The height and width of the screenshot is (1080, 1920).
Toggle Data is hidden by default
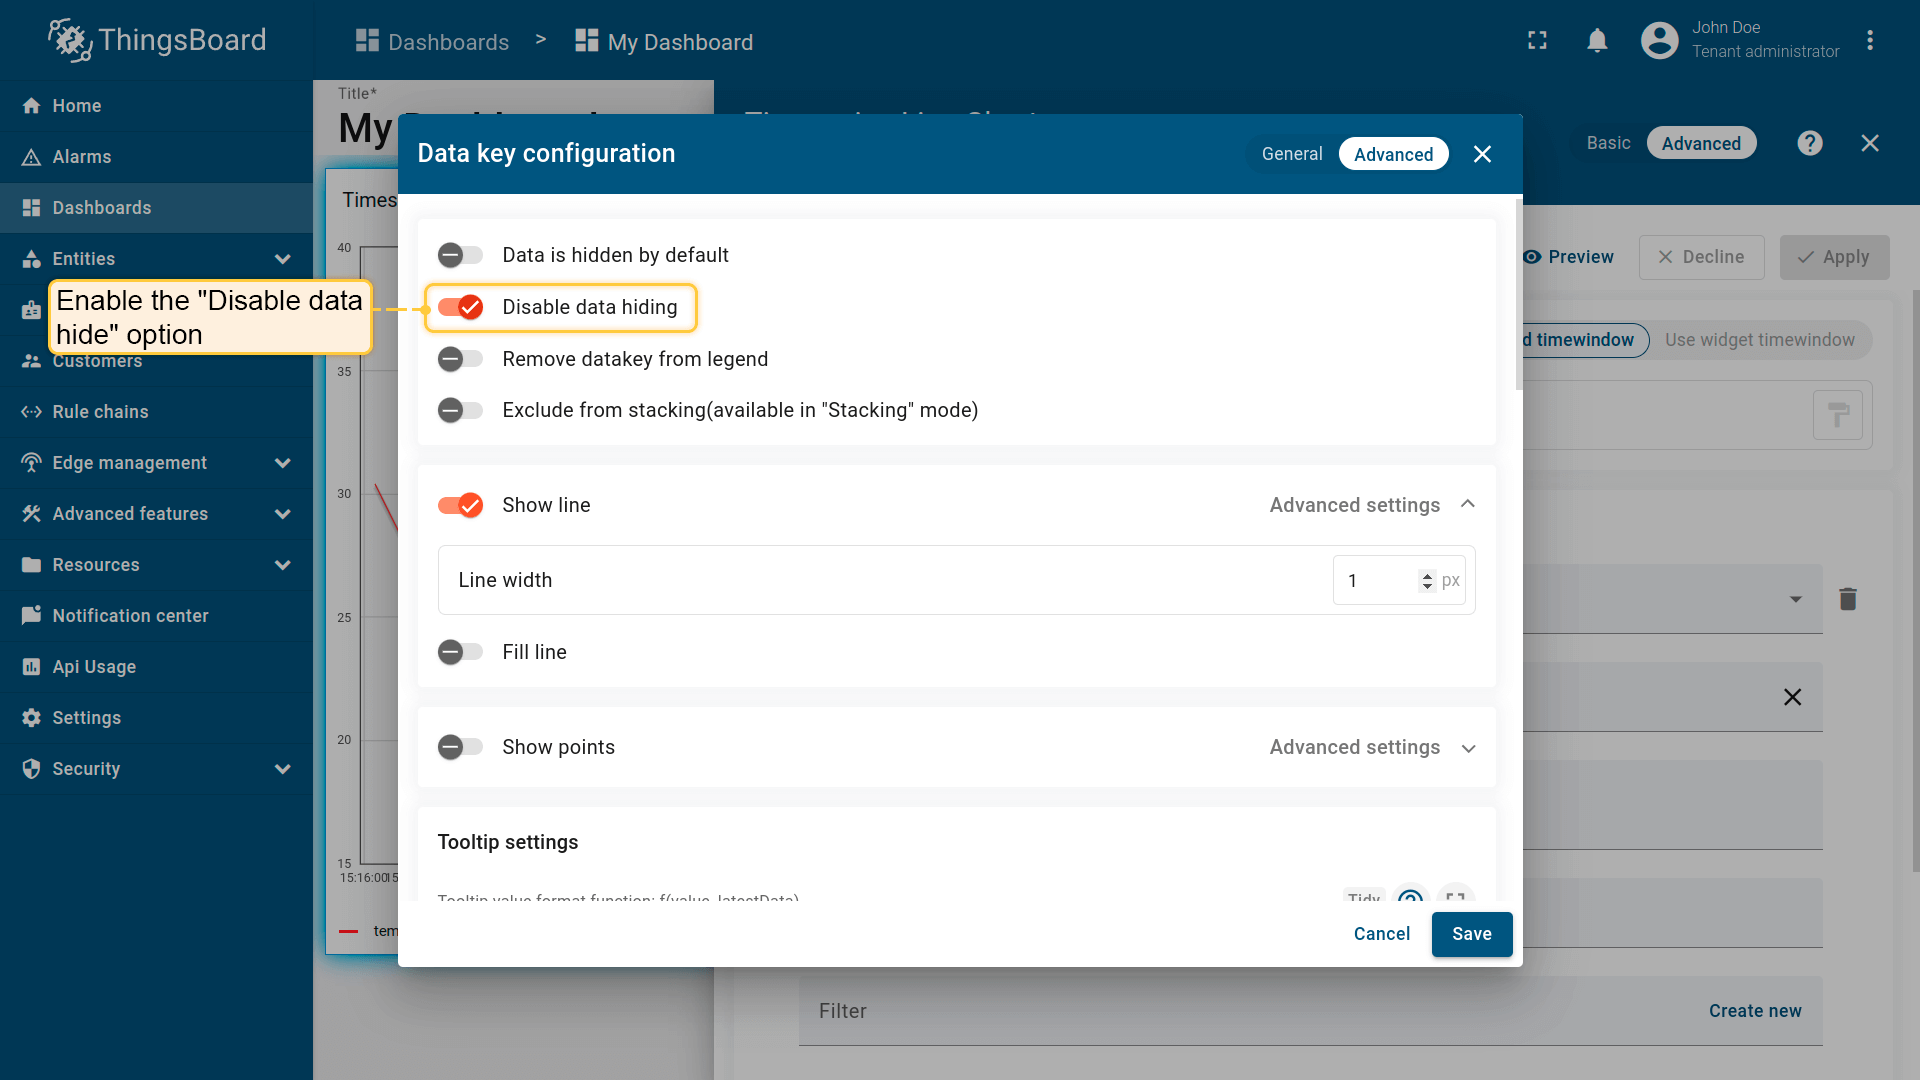460,255
